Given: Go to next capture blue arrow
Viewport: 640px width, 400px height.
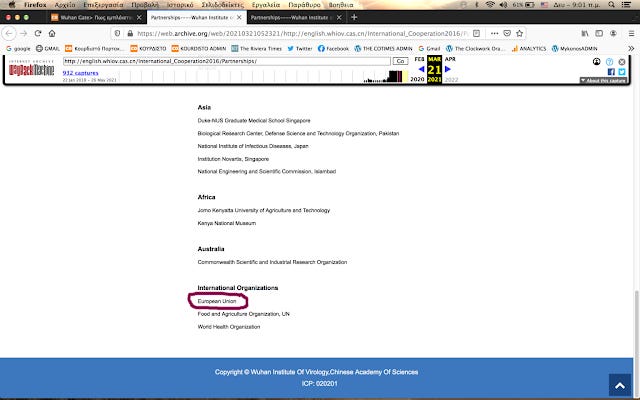Looking at the screenshot, I should coord(447,69).
